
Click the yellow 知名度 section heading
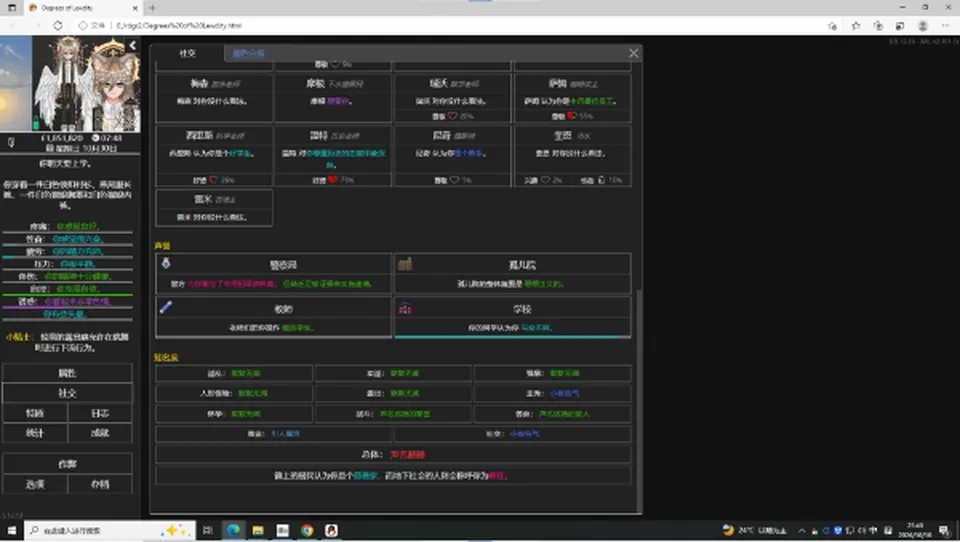[x=166, y=357]
